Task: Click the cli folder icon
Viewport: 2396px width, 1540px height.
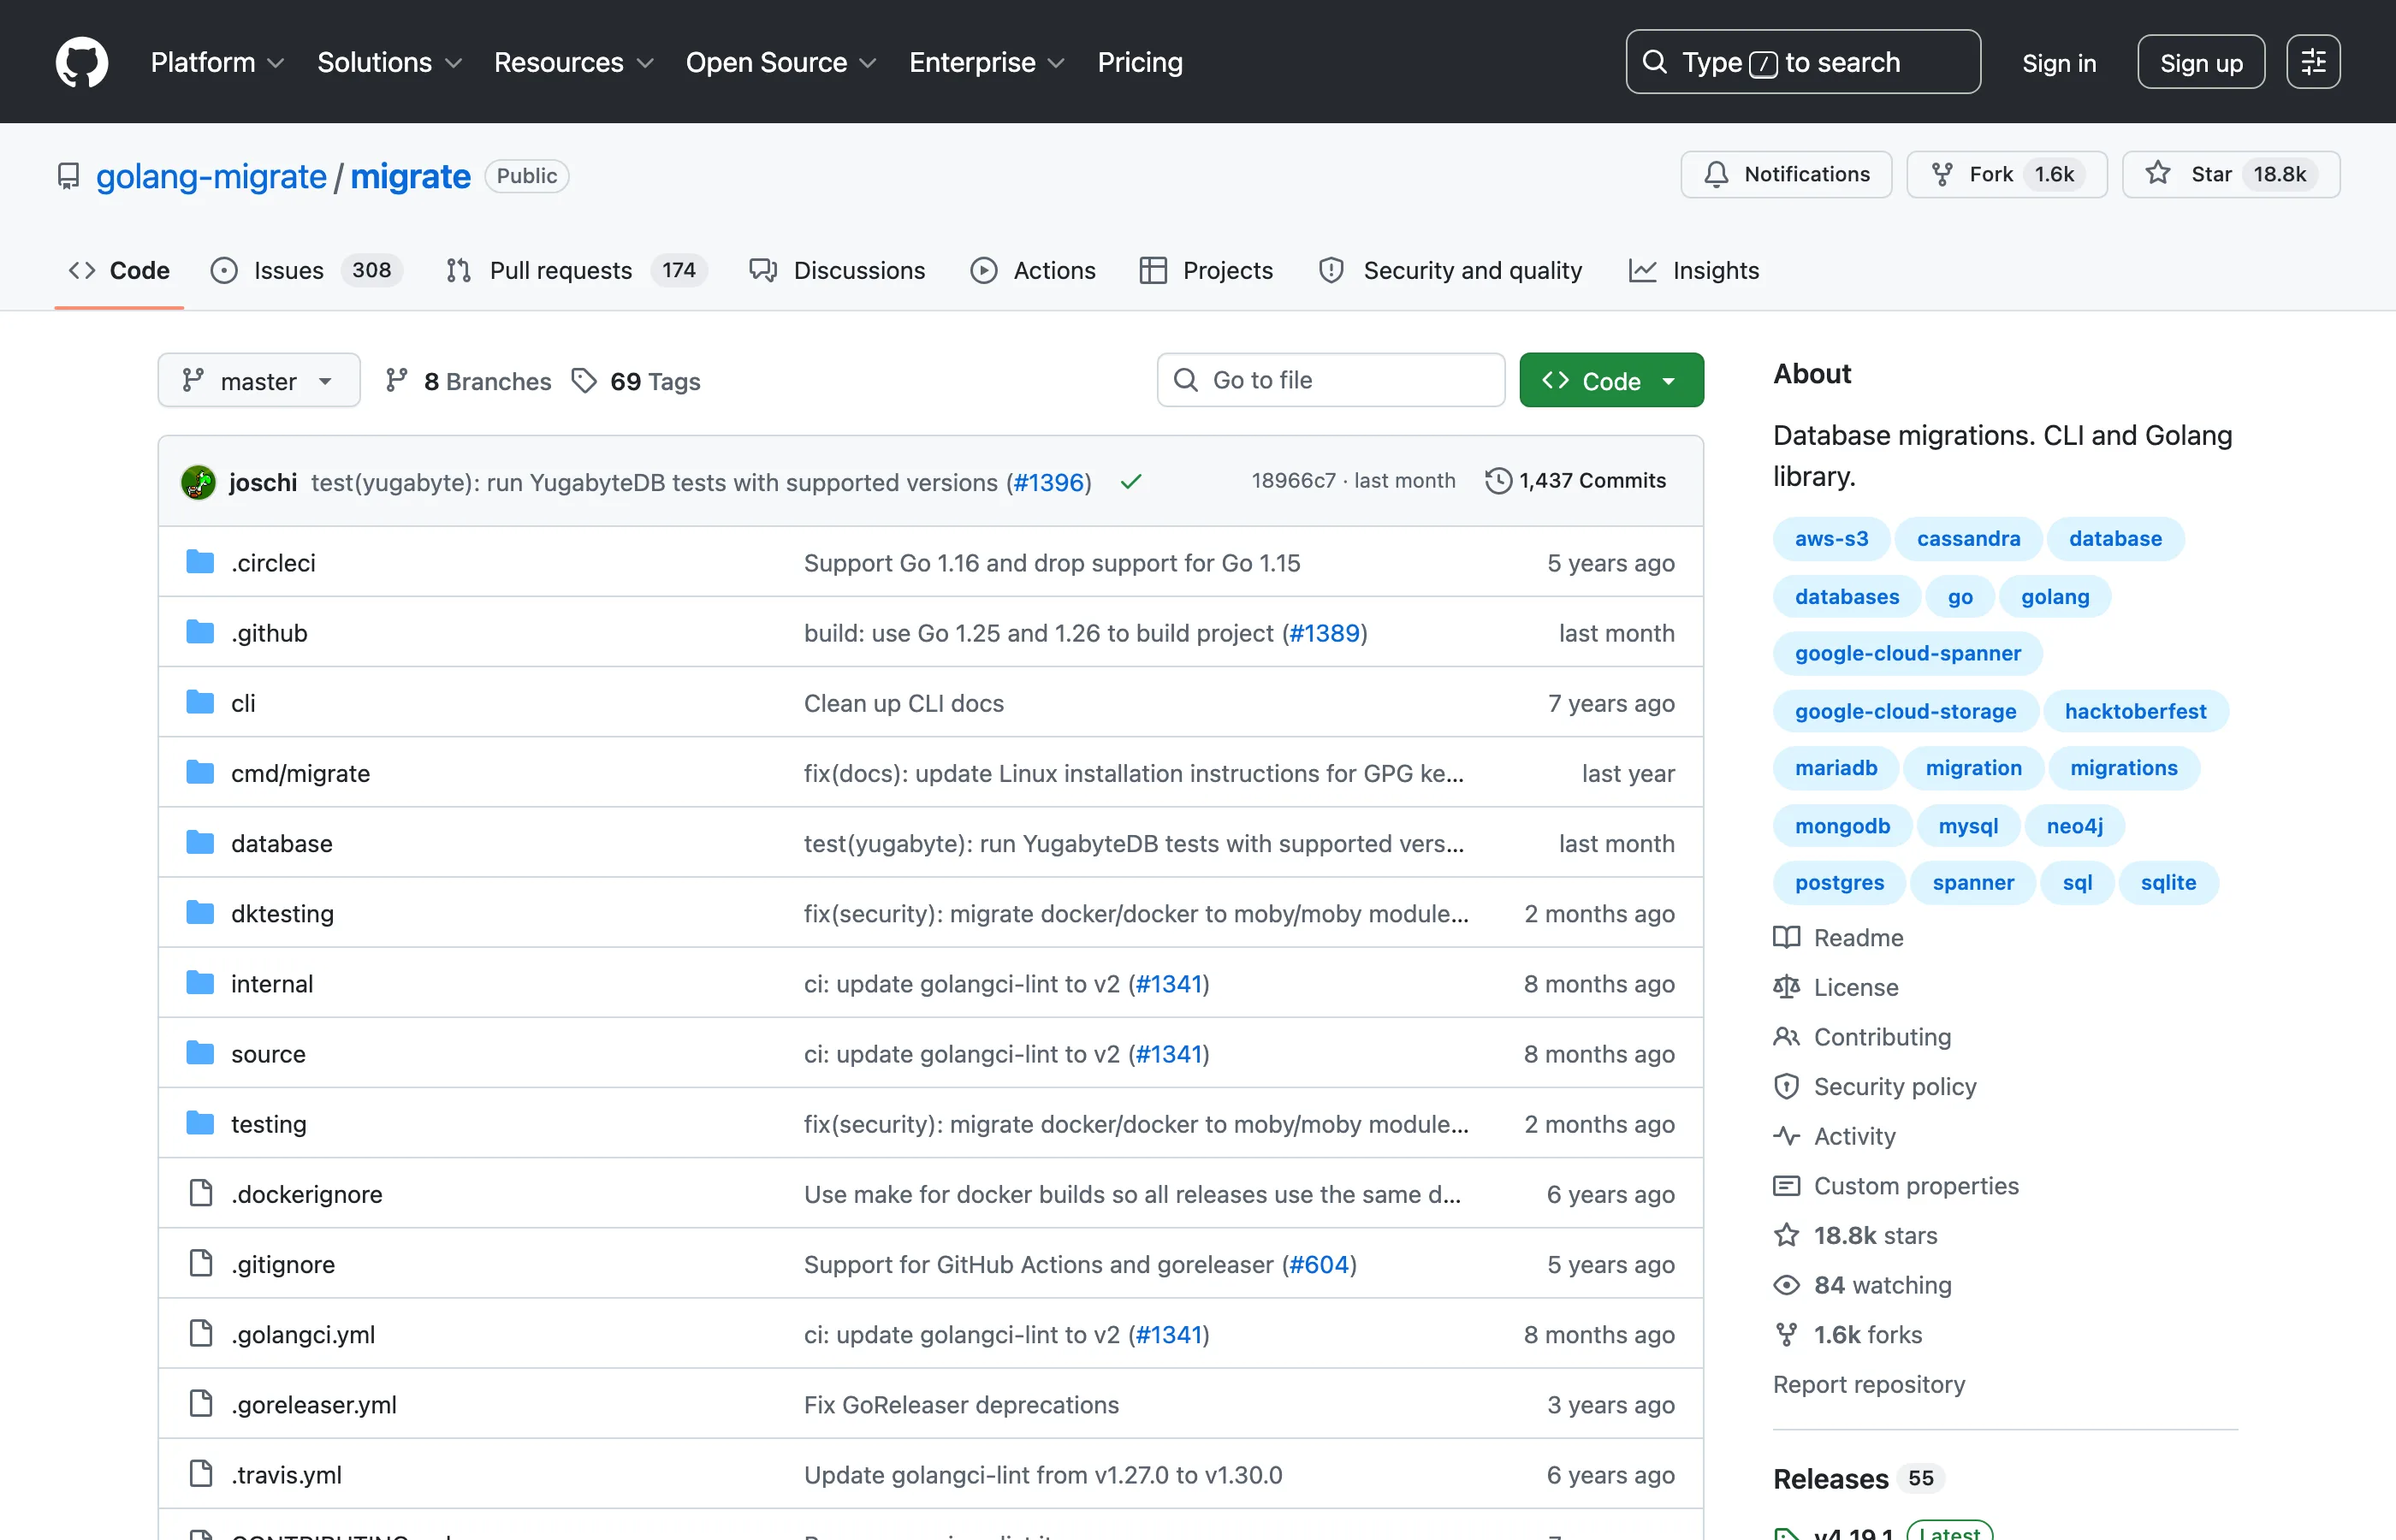Action: point(200,702)
